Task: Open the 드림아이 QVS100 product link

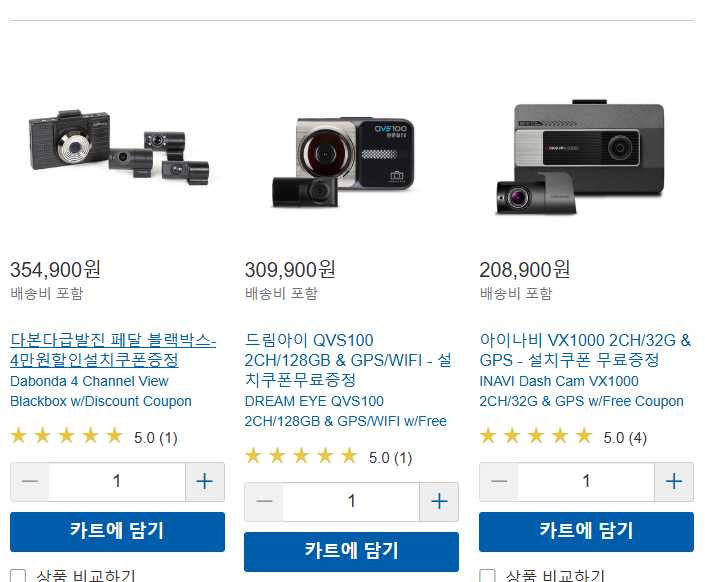Action: [x=348, y=360]
